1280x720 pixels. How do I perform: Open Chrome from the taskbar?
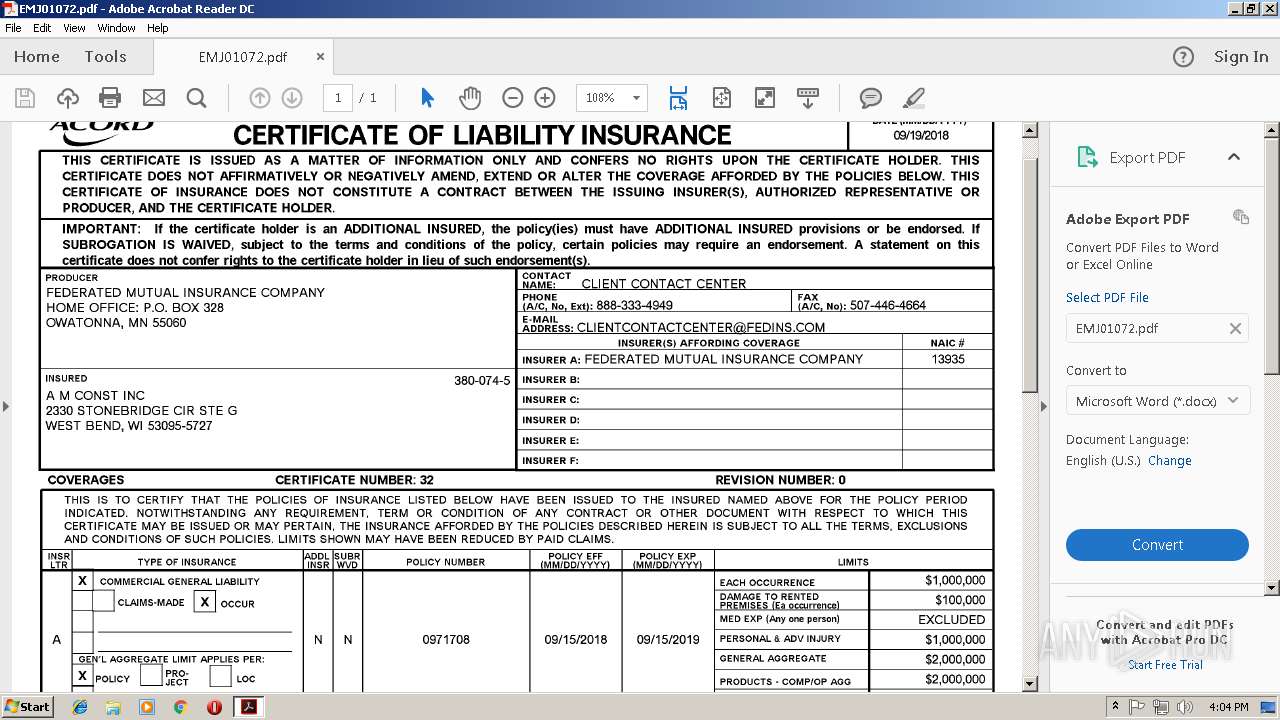click(180, 706)
